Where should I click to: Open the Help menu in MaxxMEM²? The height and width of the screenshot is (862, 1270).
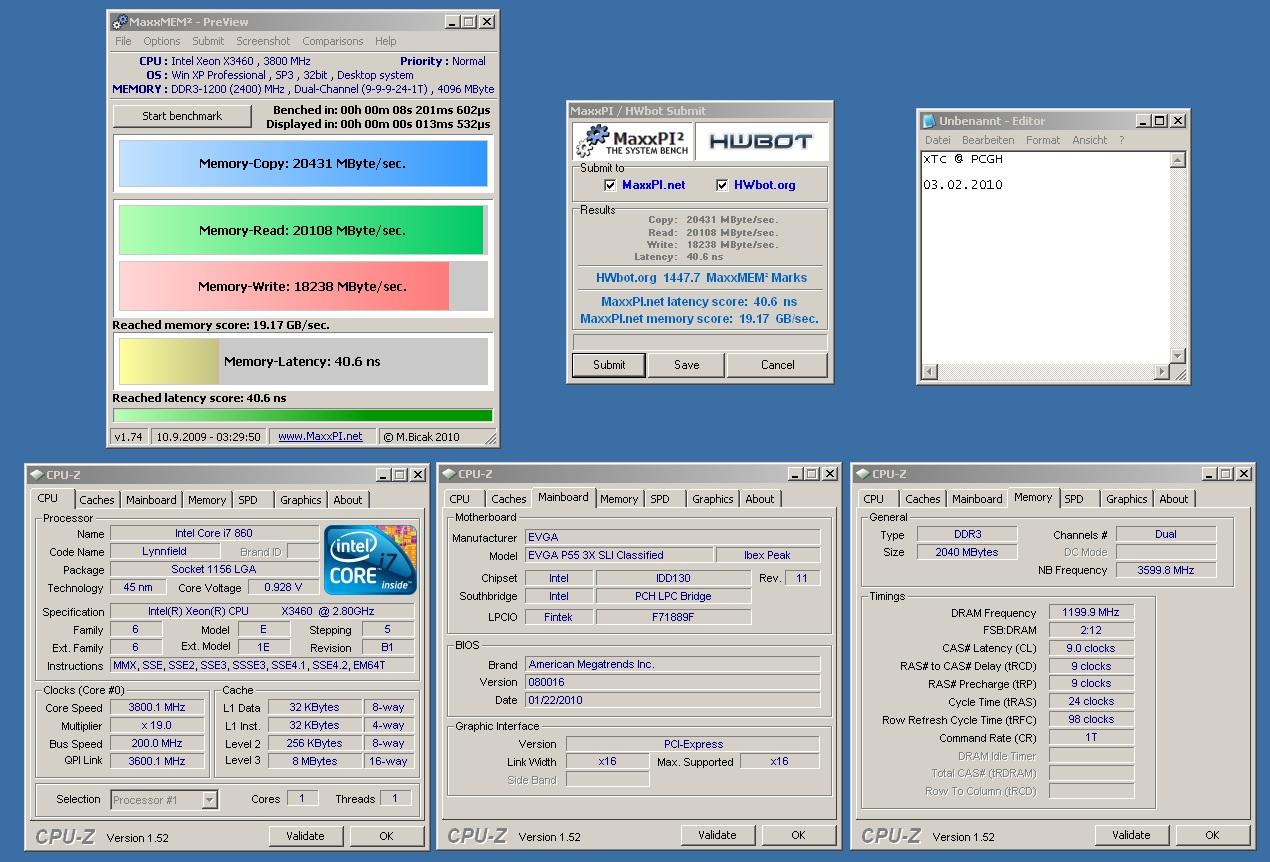pos(386,41)
